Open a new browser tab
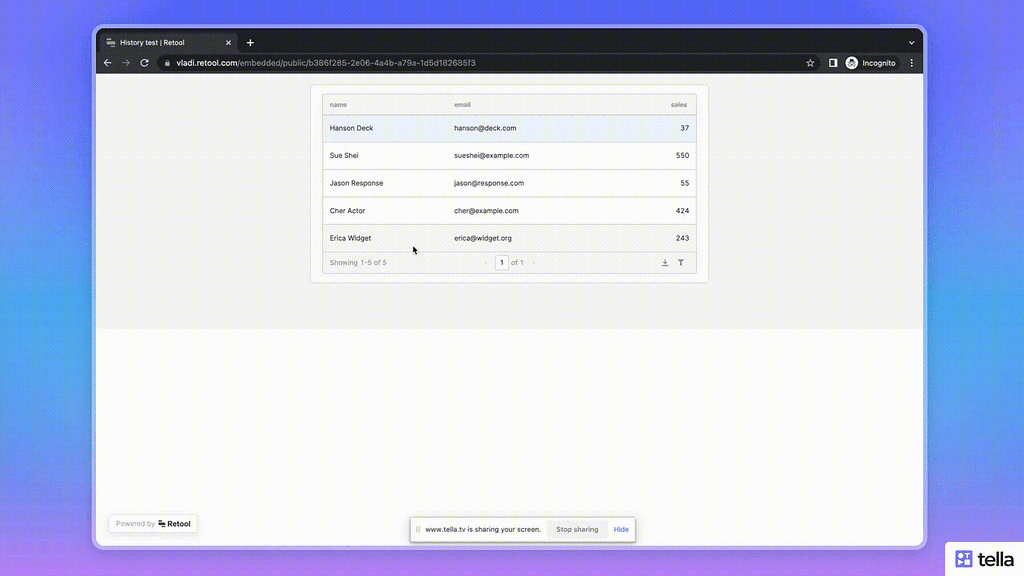This screenshot has width=1024, height=576. click(x=250, y=42)
